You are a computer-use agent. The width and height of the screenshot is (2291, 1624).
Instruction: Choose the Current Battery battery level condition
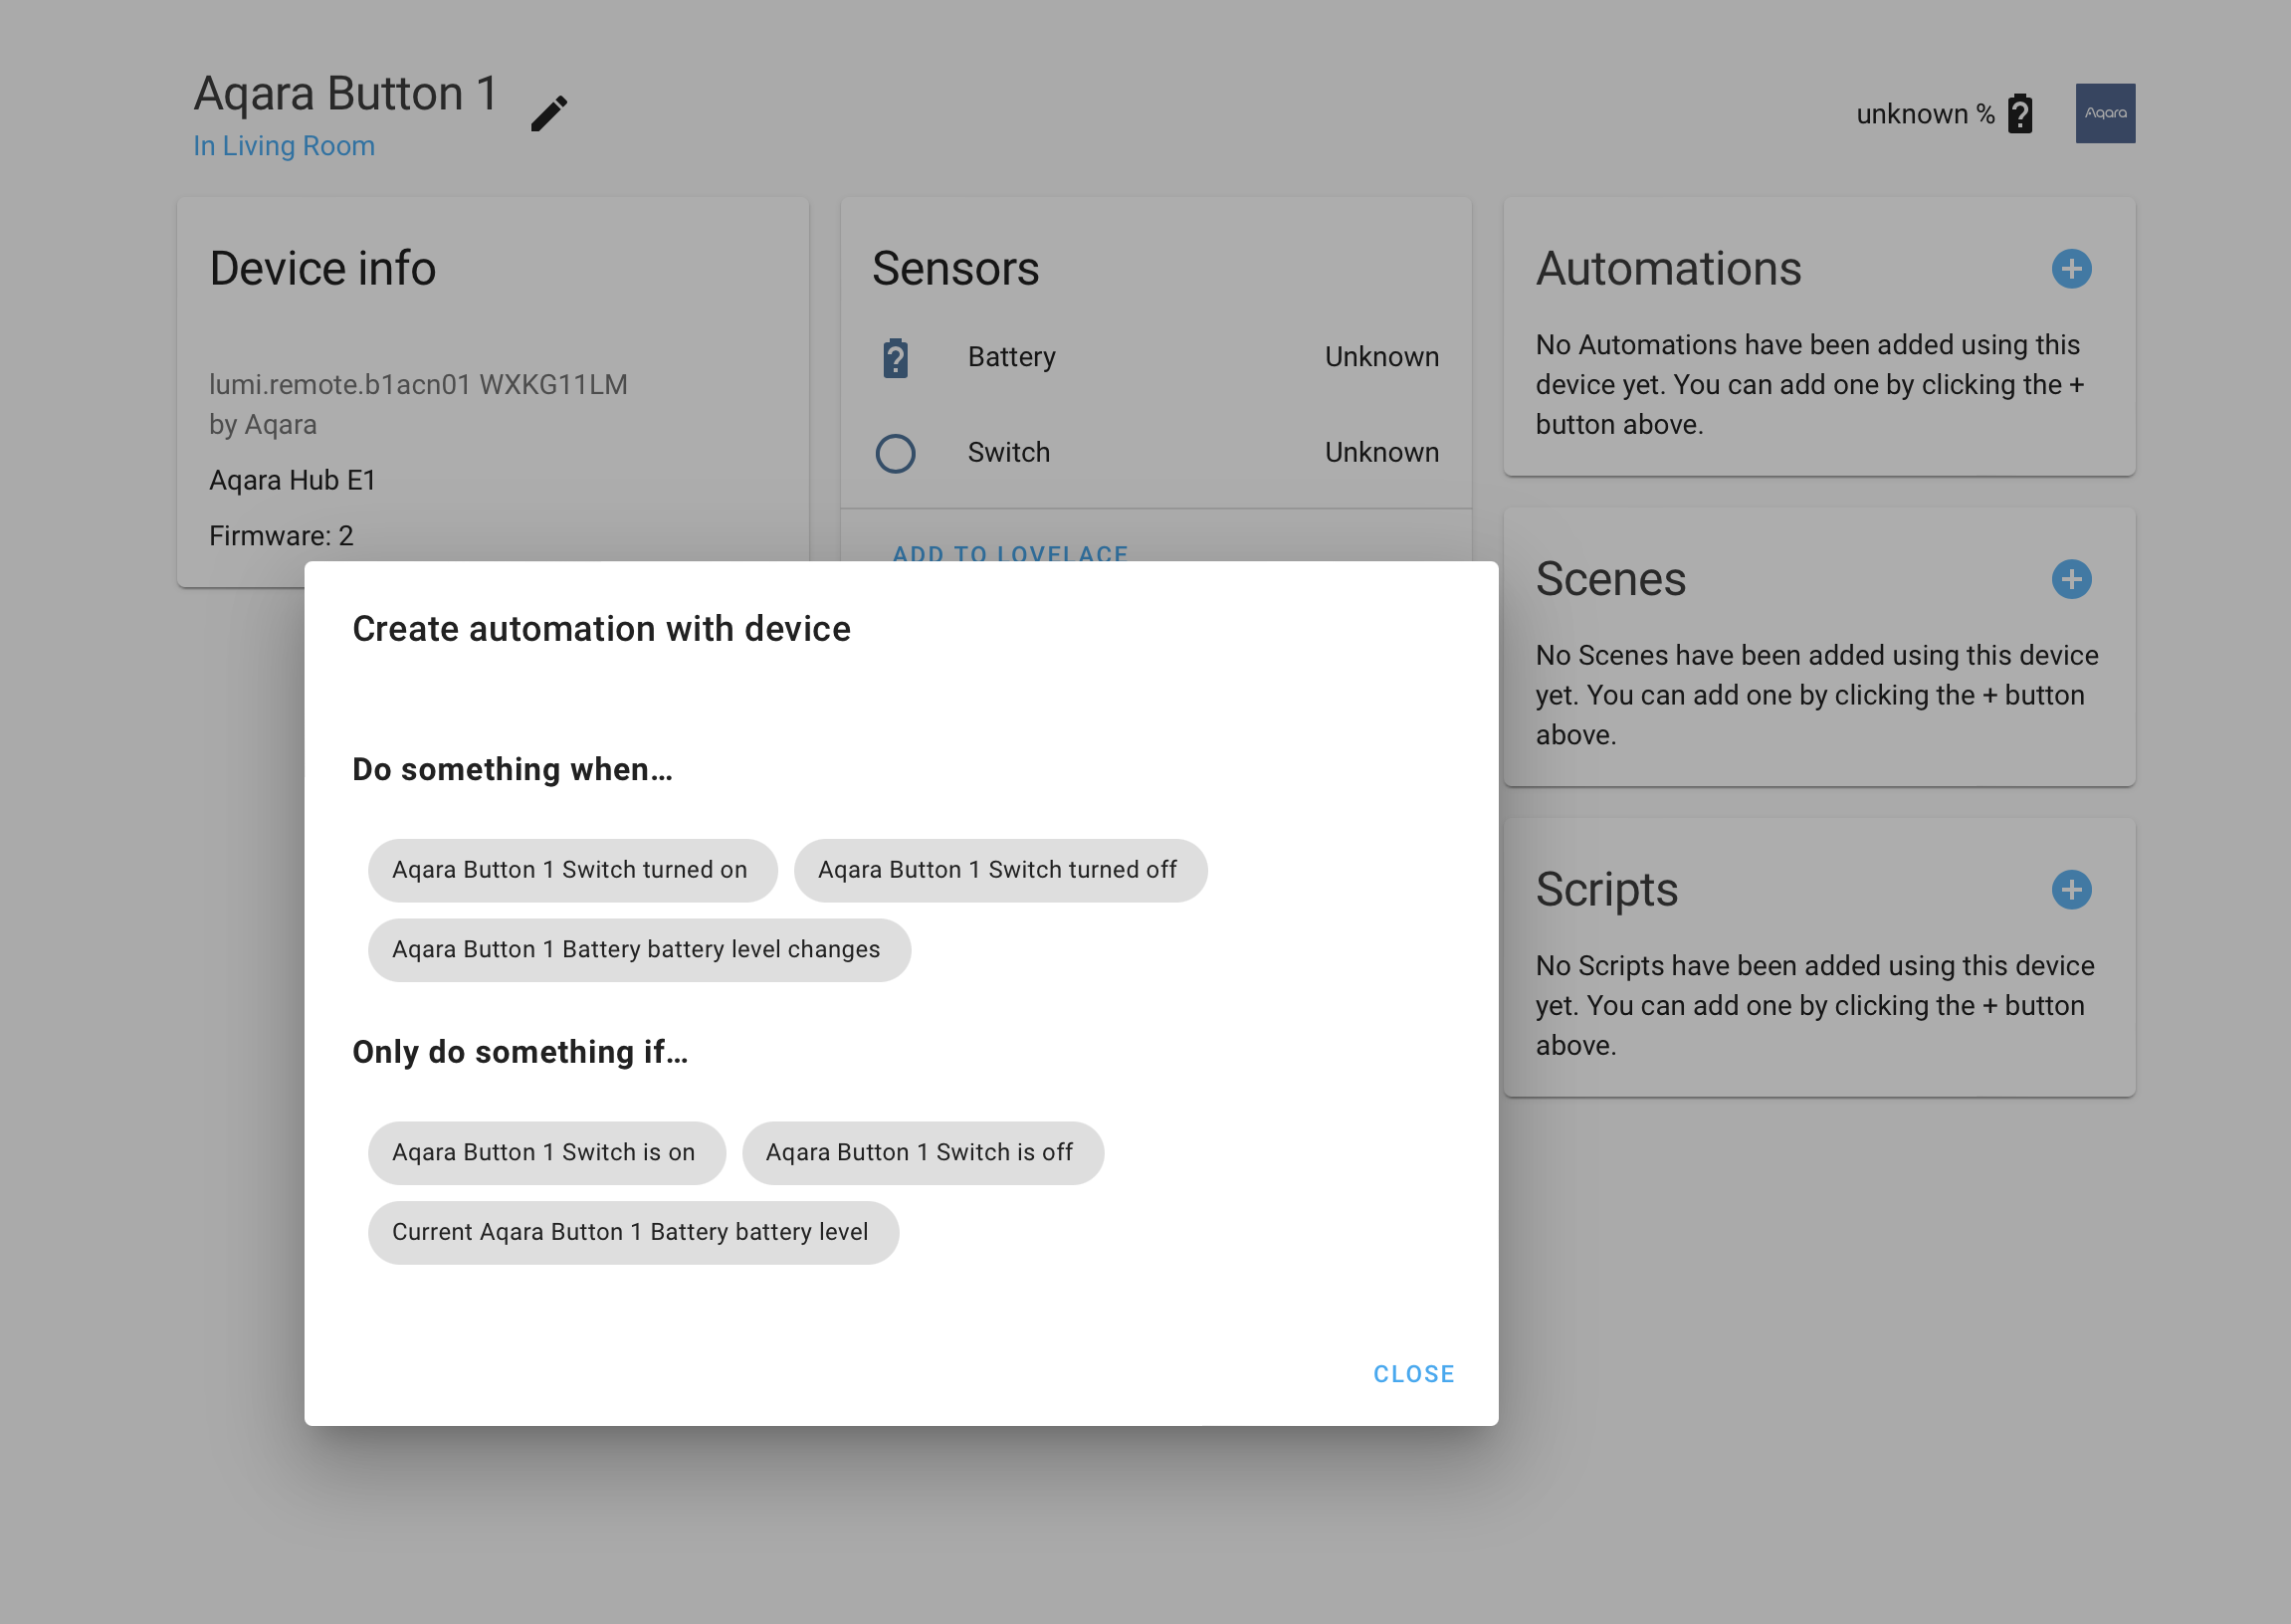point(632,1232)
